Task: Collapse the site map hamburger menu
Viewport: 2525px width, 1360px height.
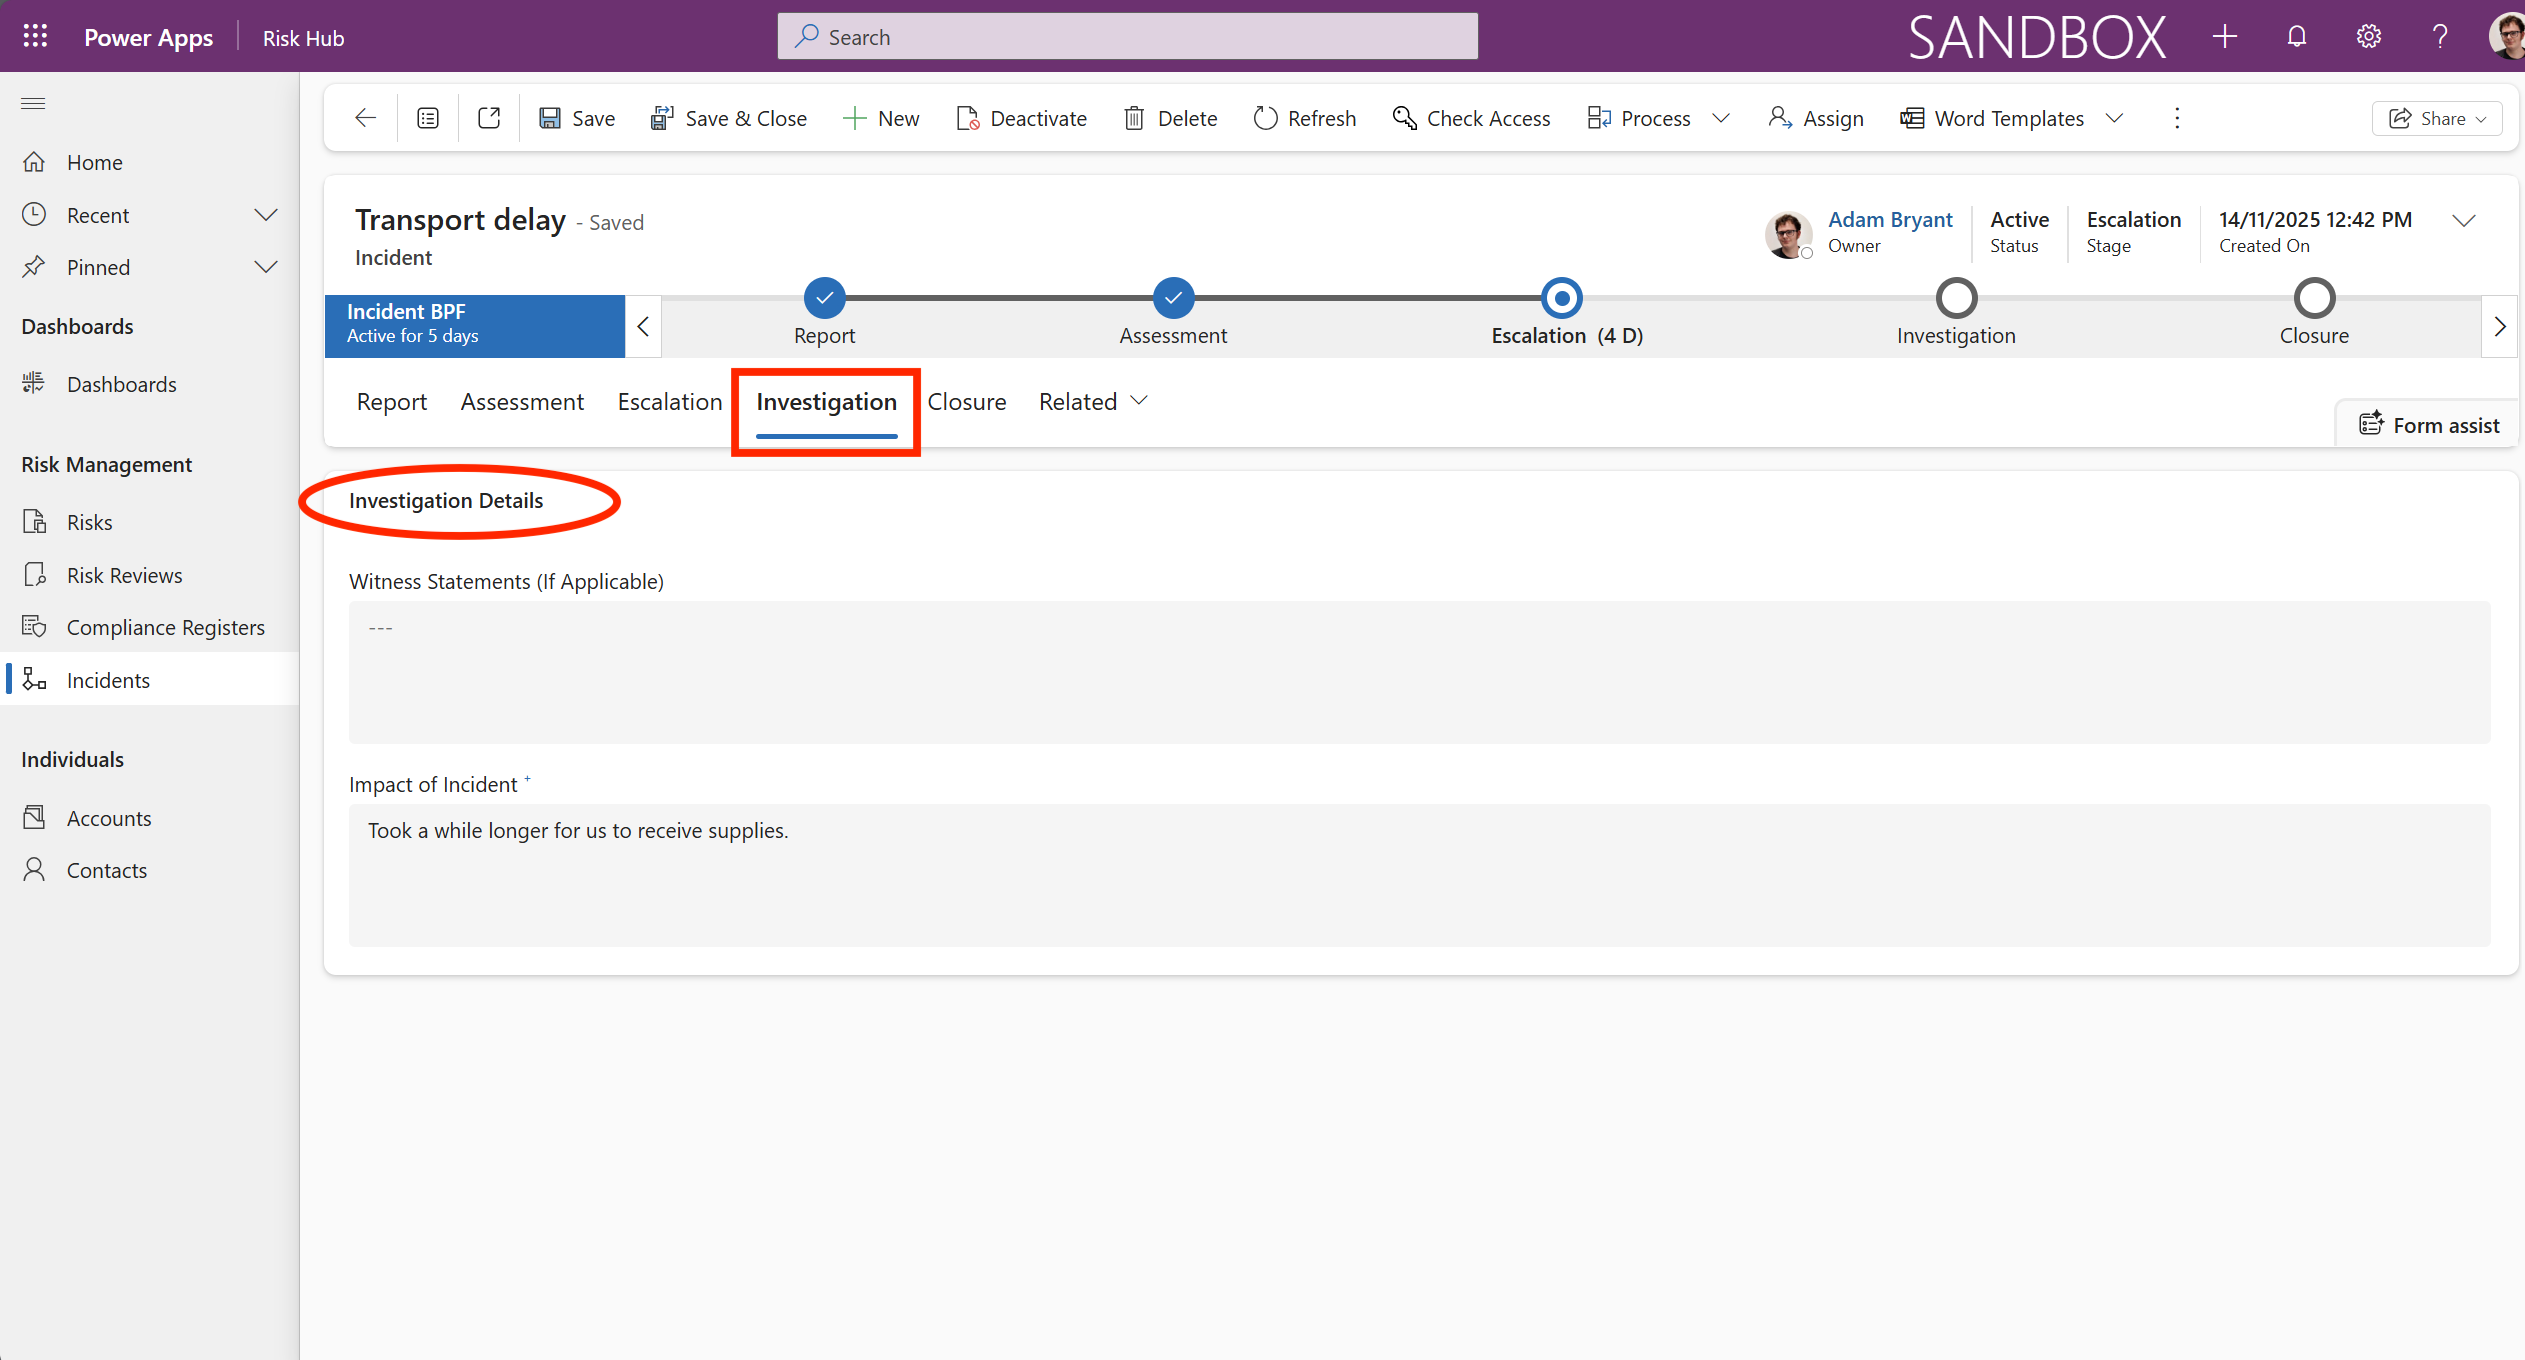Action: point(34,103)
